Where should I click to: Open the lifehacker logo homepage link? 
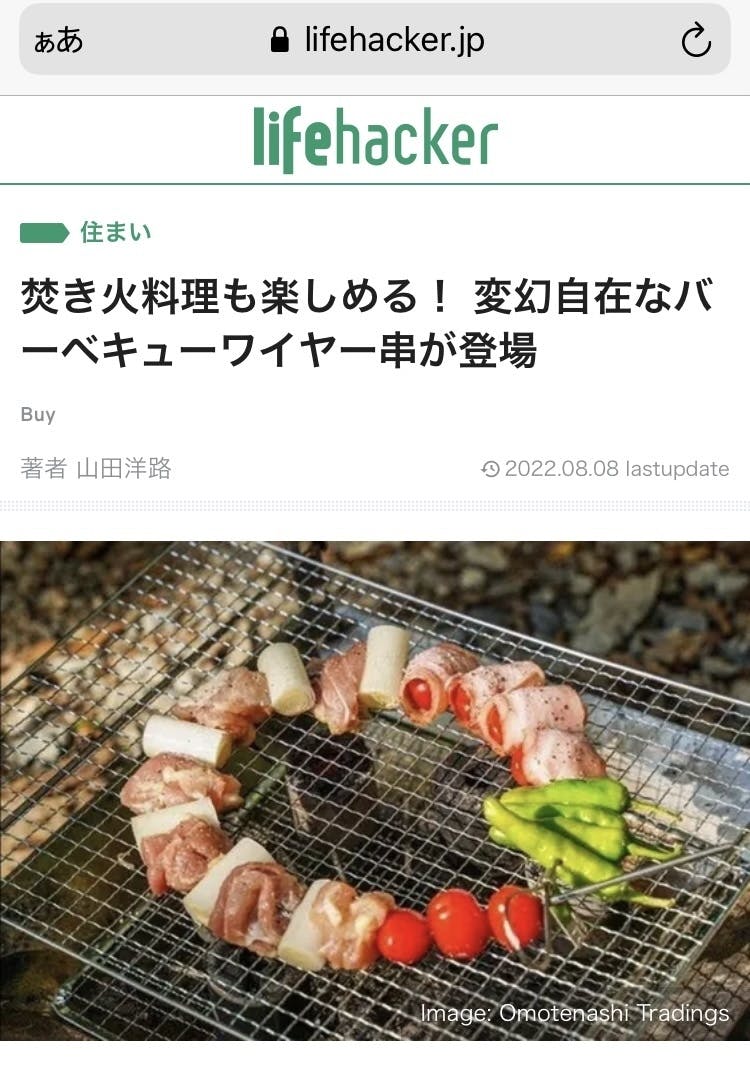[375, 139]
